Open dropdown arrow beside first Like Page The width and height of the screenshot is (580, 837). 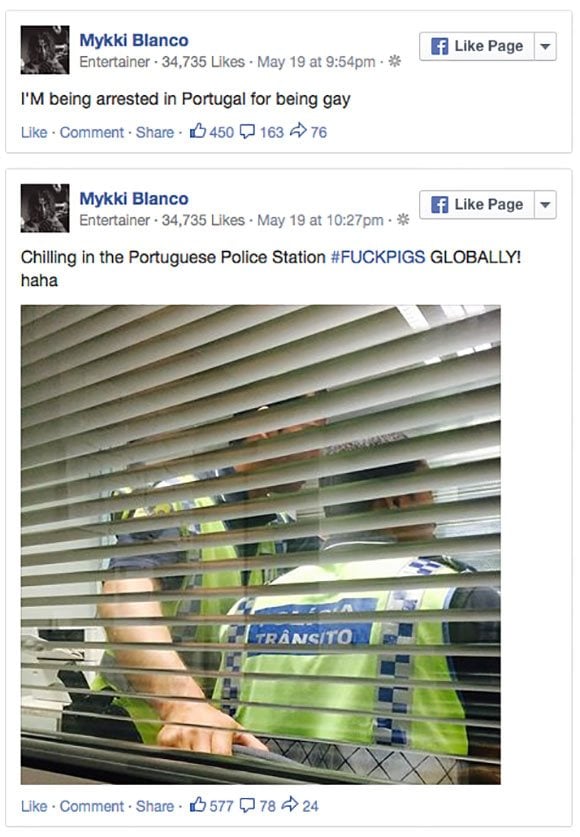[545, 46]
